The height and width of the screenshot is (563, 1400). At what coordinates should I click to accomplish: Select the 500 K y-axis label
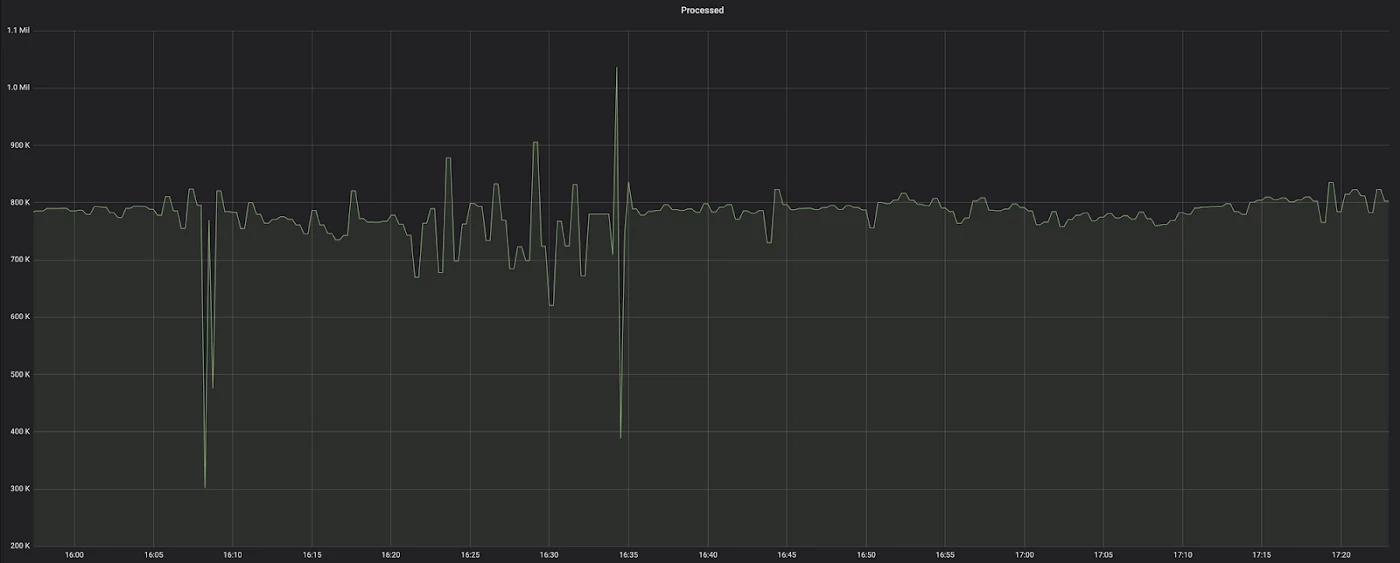[x=20, y=374]
